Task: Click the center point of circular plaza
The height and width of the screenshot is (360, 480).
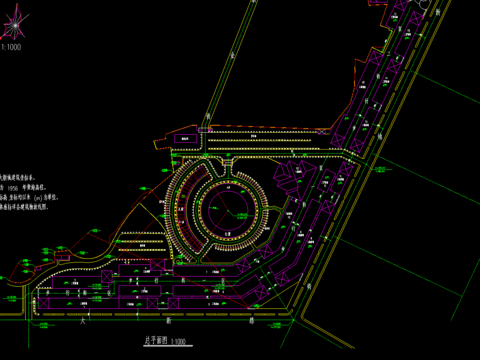Action: tap(228, 210)
